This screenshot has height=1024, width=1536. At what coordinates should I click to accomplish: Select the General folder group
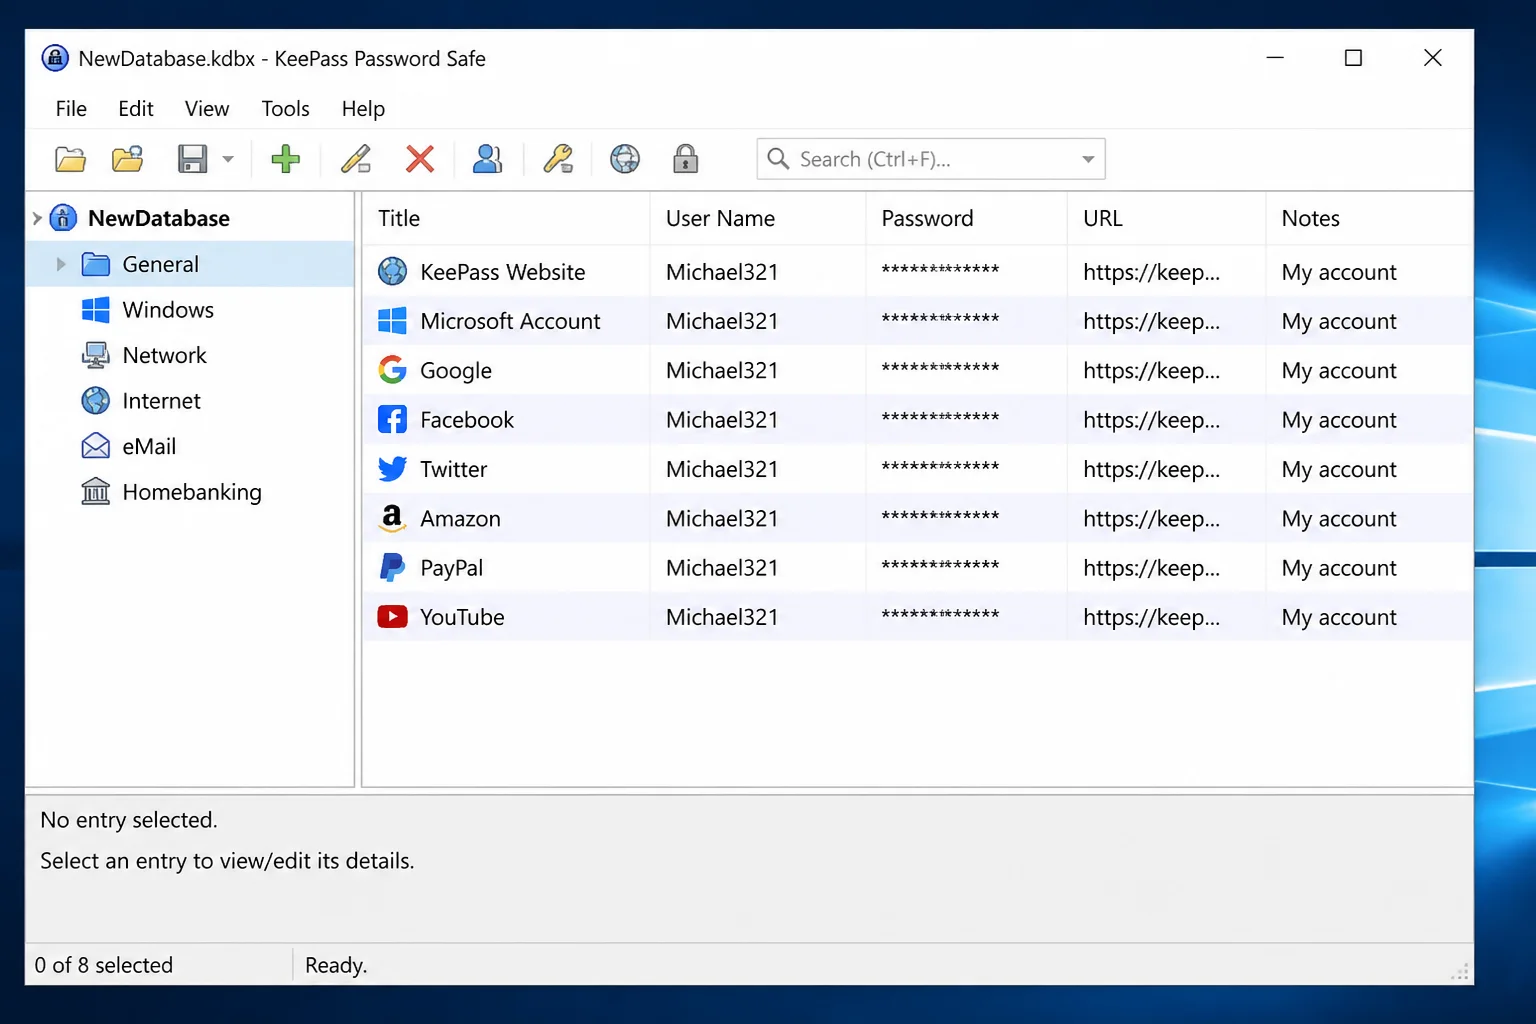click(160, 264)
